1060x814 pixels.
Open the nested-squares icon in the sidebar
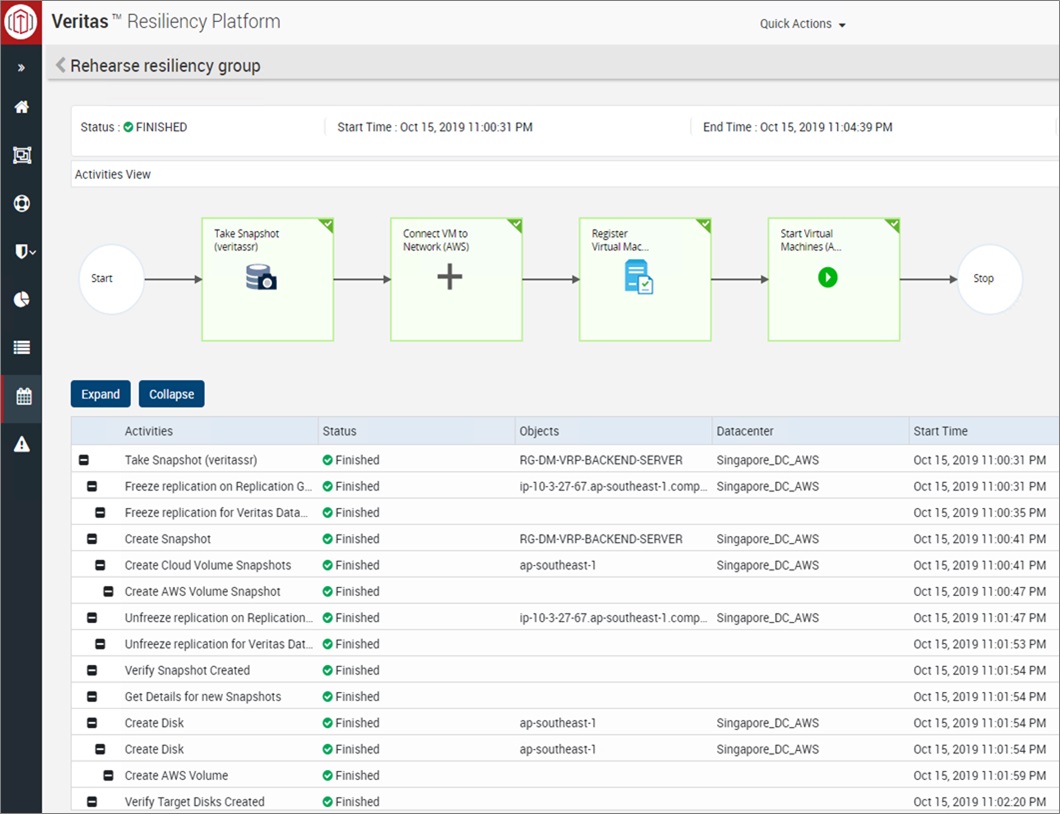tap(22, 155)
